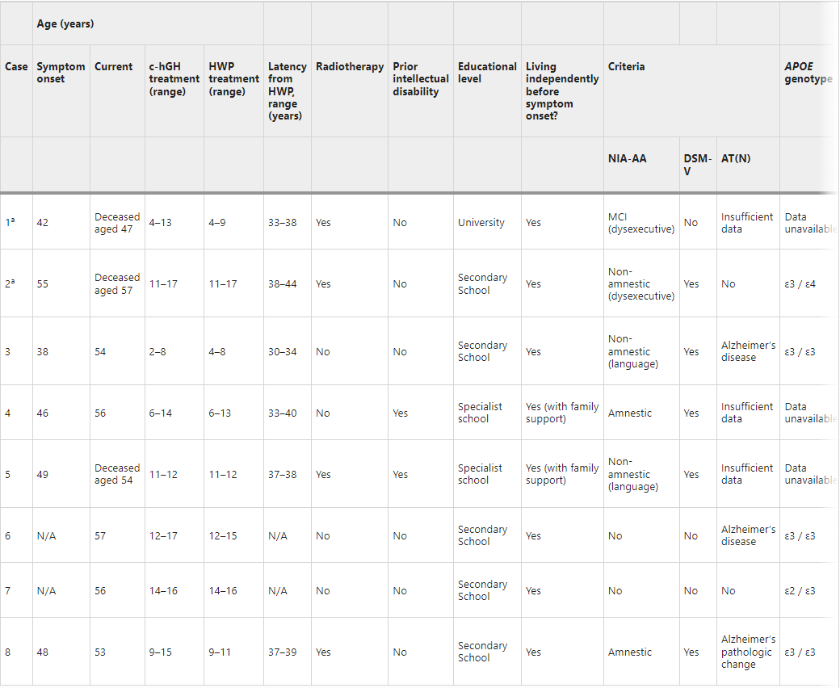This screenshot has height=688, width=840.
Task: Click the "Symptom onset" column header
Action: pyautogui.click(x=60, y=73)
